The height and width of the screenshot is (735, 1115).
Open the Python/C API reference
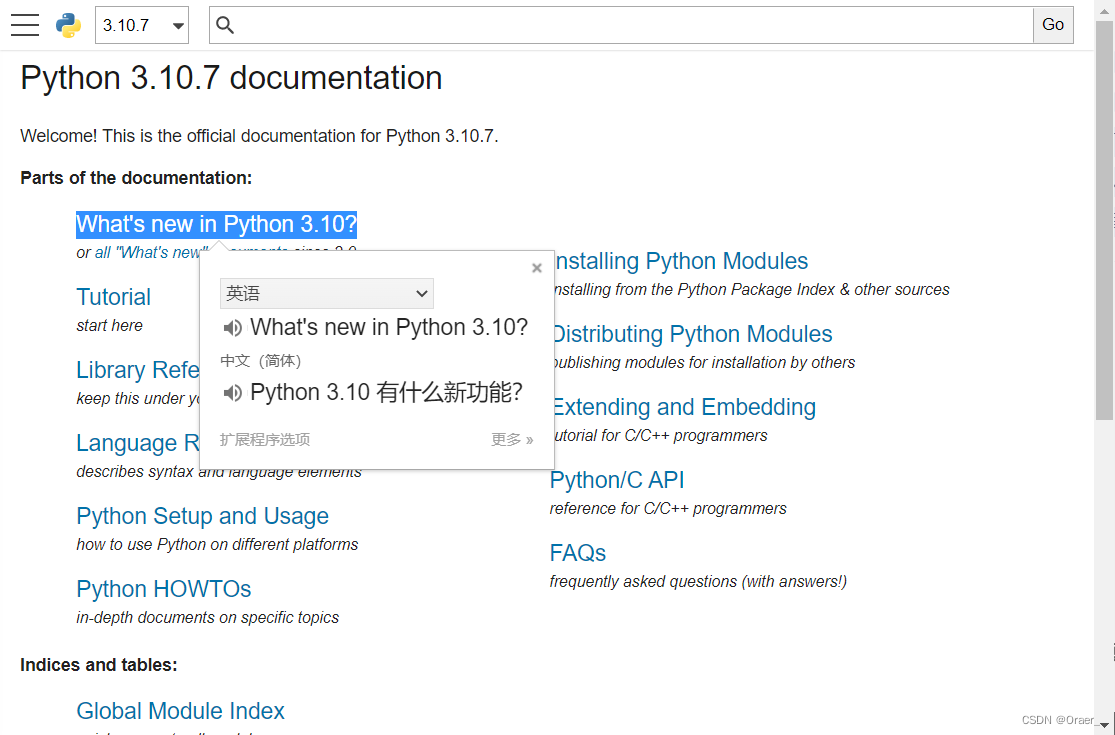coord(617,481)
